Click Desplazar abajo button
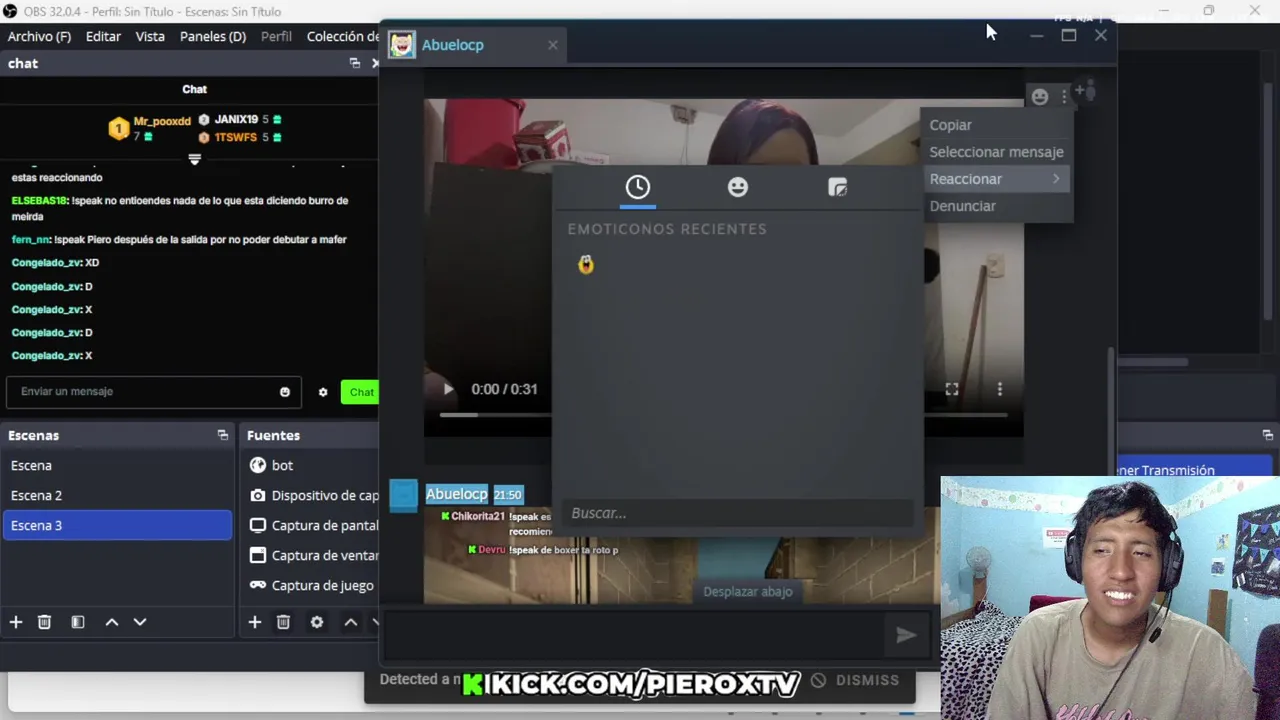Viewport: 1280px width, 720px height. pyautogui.click(x=748, y=591)
